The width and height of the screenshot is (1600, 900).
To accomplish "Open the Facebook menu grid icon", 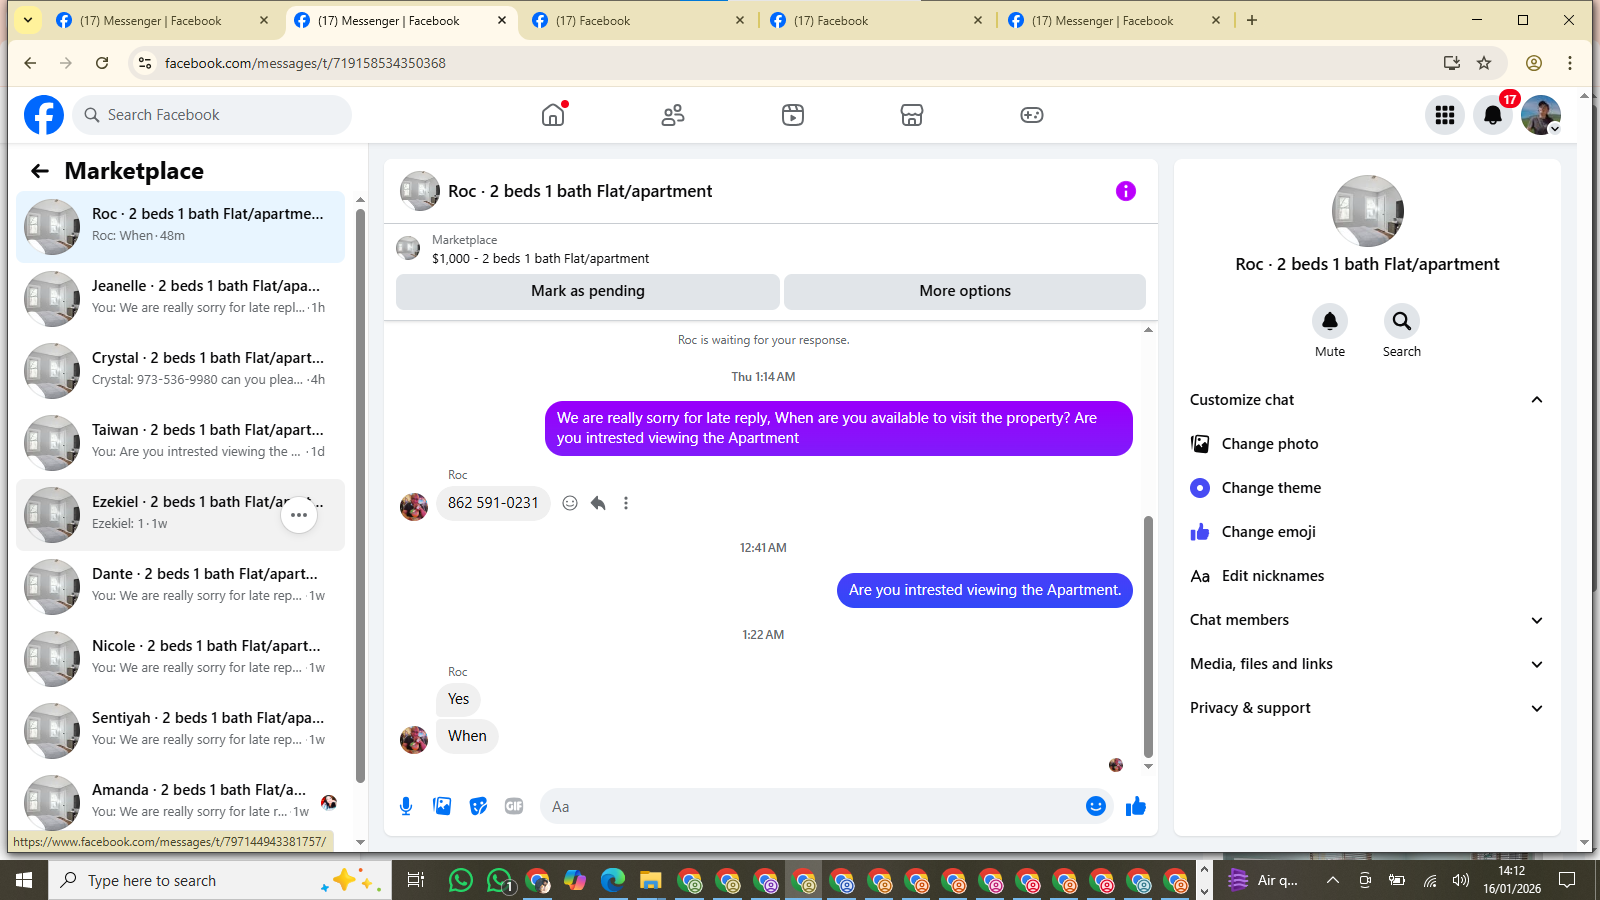I will [1445, 115].
